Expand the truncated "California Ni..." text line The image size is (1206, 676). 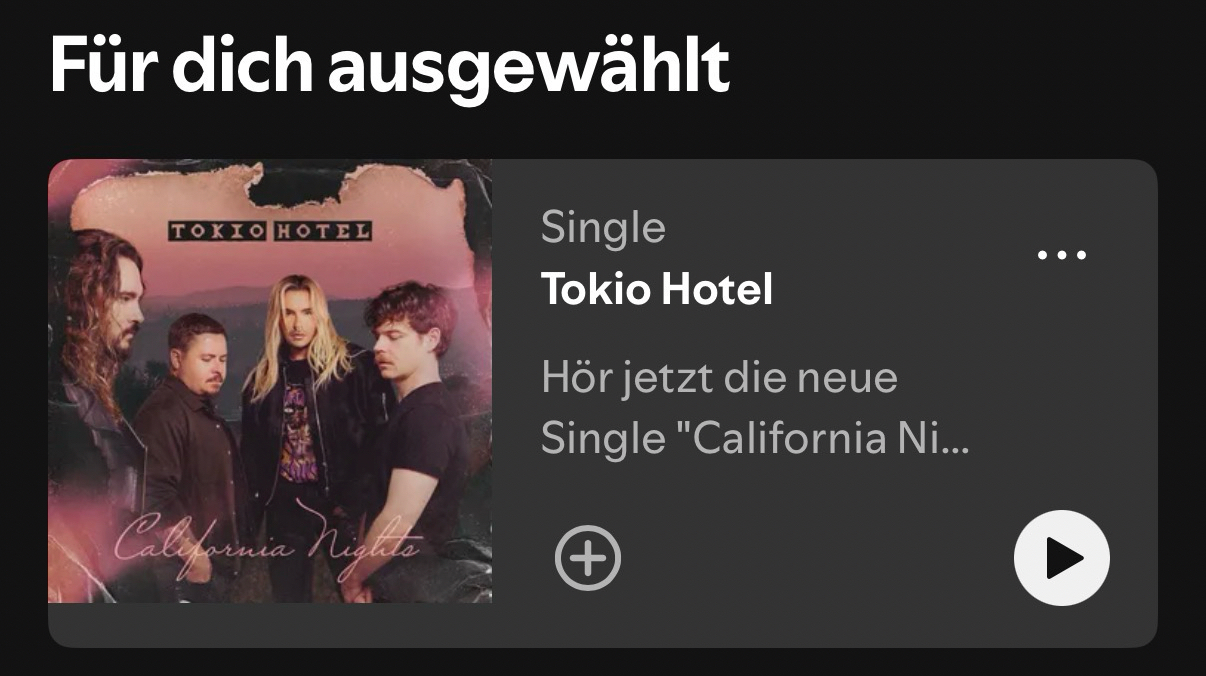pos(755,439)
